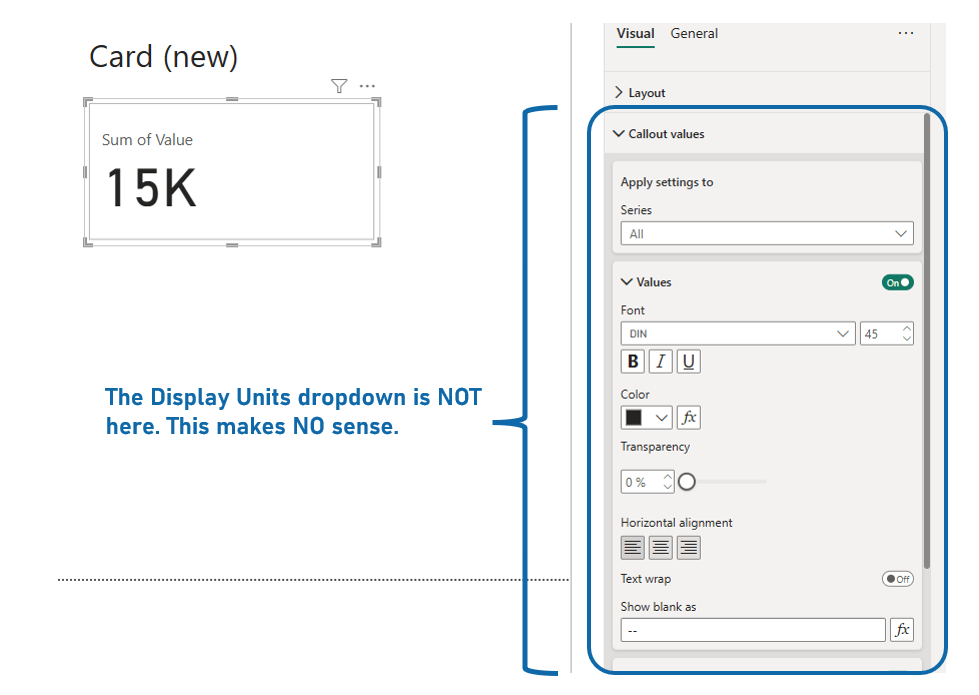Toggle underline for callout values font

(688, 362)
